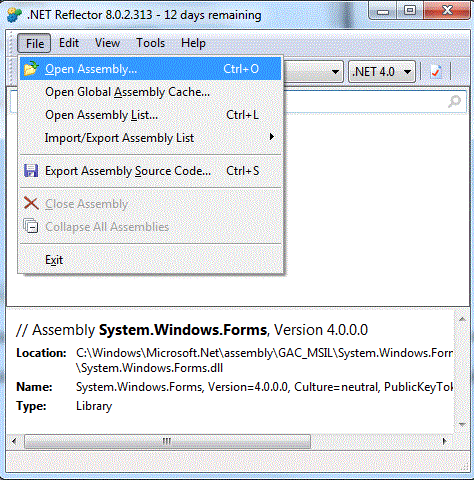
Task: Expand the Import/Export Assembly List submenu
Action: [x=151, y=137]
